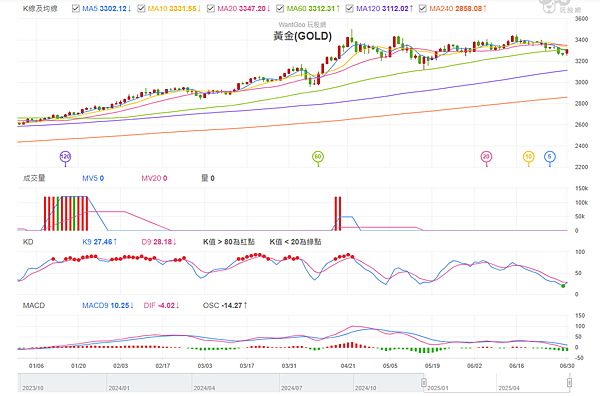The image size is (600, 396).
Task: Click the MA240 2858.08 label
Action: pyautogui.click(x=458, y=8)
